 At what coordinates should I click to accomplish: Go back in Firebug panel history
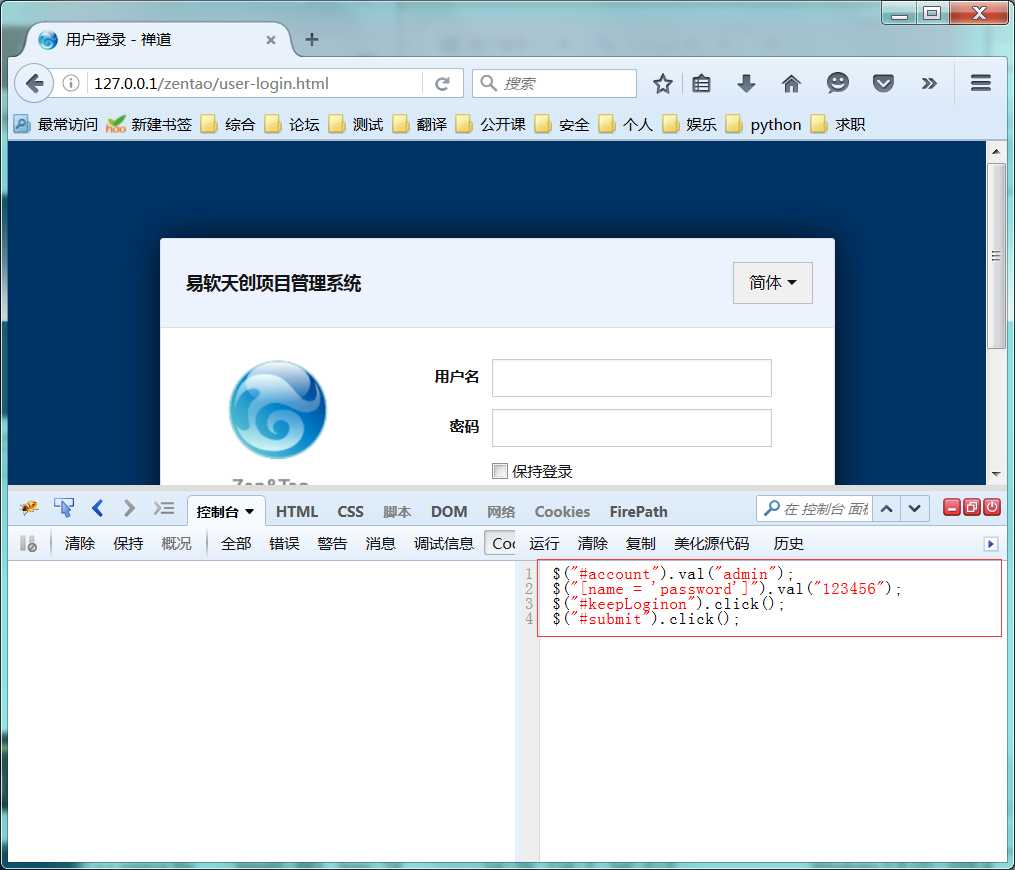pyautogui.click(x=98, y=508)
